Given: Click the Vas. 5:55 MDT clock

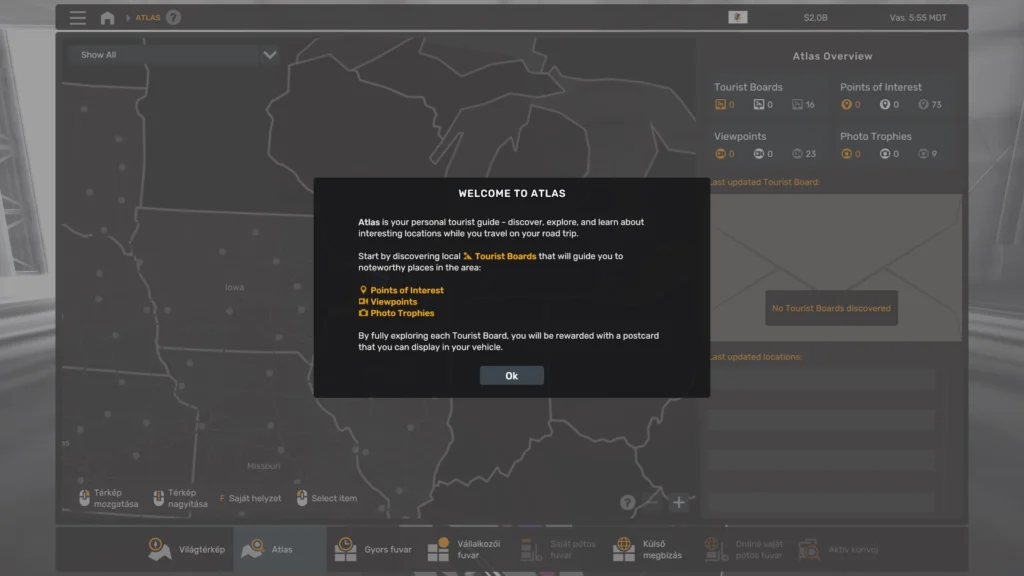Looking at the screenshot, I should (x=918, y=18).
